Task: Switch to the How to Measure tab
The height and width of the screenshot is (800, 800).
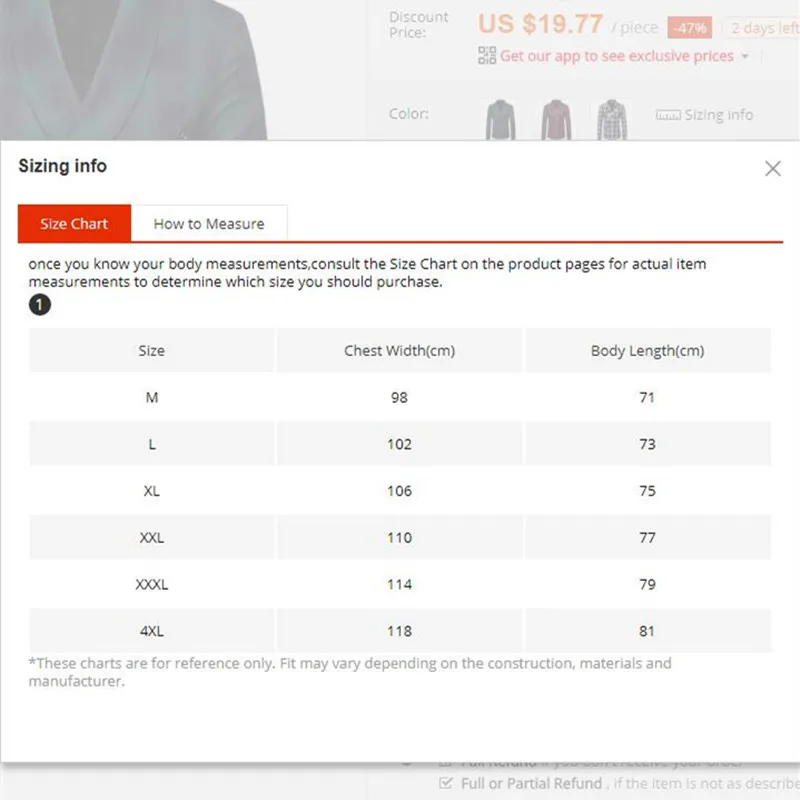Action: (210, 223)
